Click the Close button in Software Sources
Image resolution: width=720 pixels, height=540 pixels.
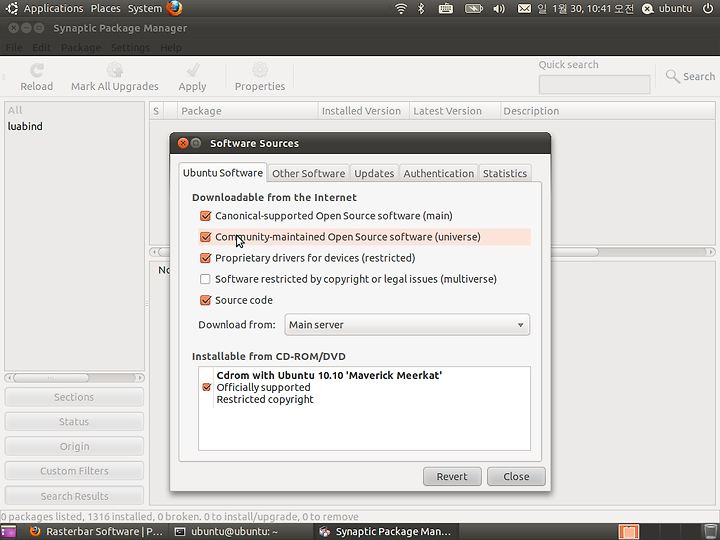click(516, 477)
